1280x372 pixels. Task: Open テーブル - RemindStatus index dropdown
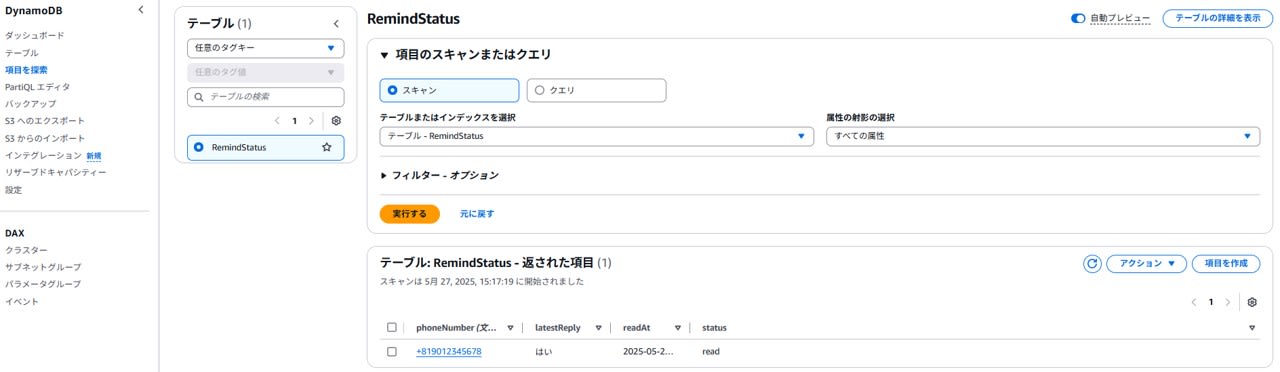(x=597, y=136)
